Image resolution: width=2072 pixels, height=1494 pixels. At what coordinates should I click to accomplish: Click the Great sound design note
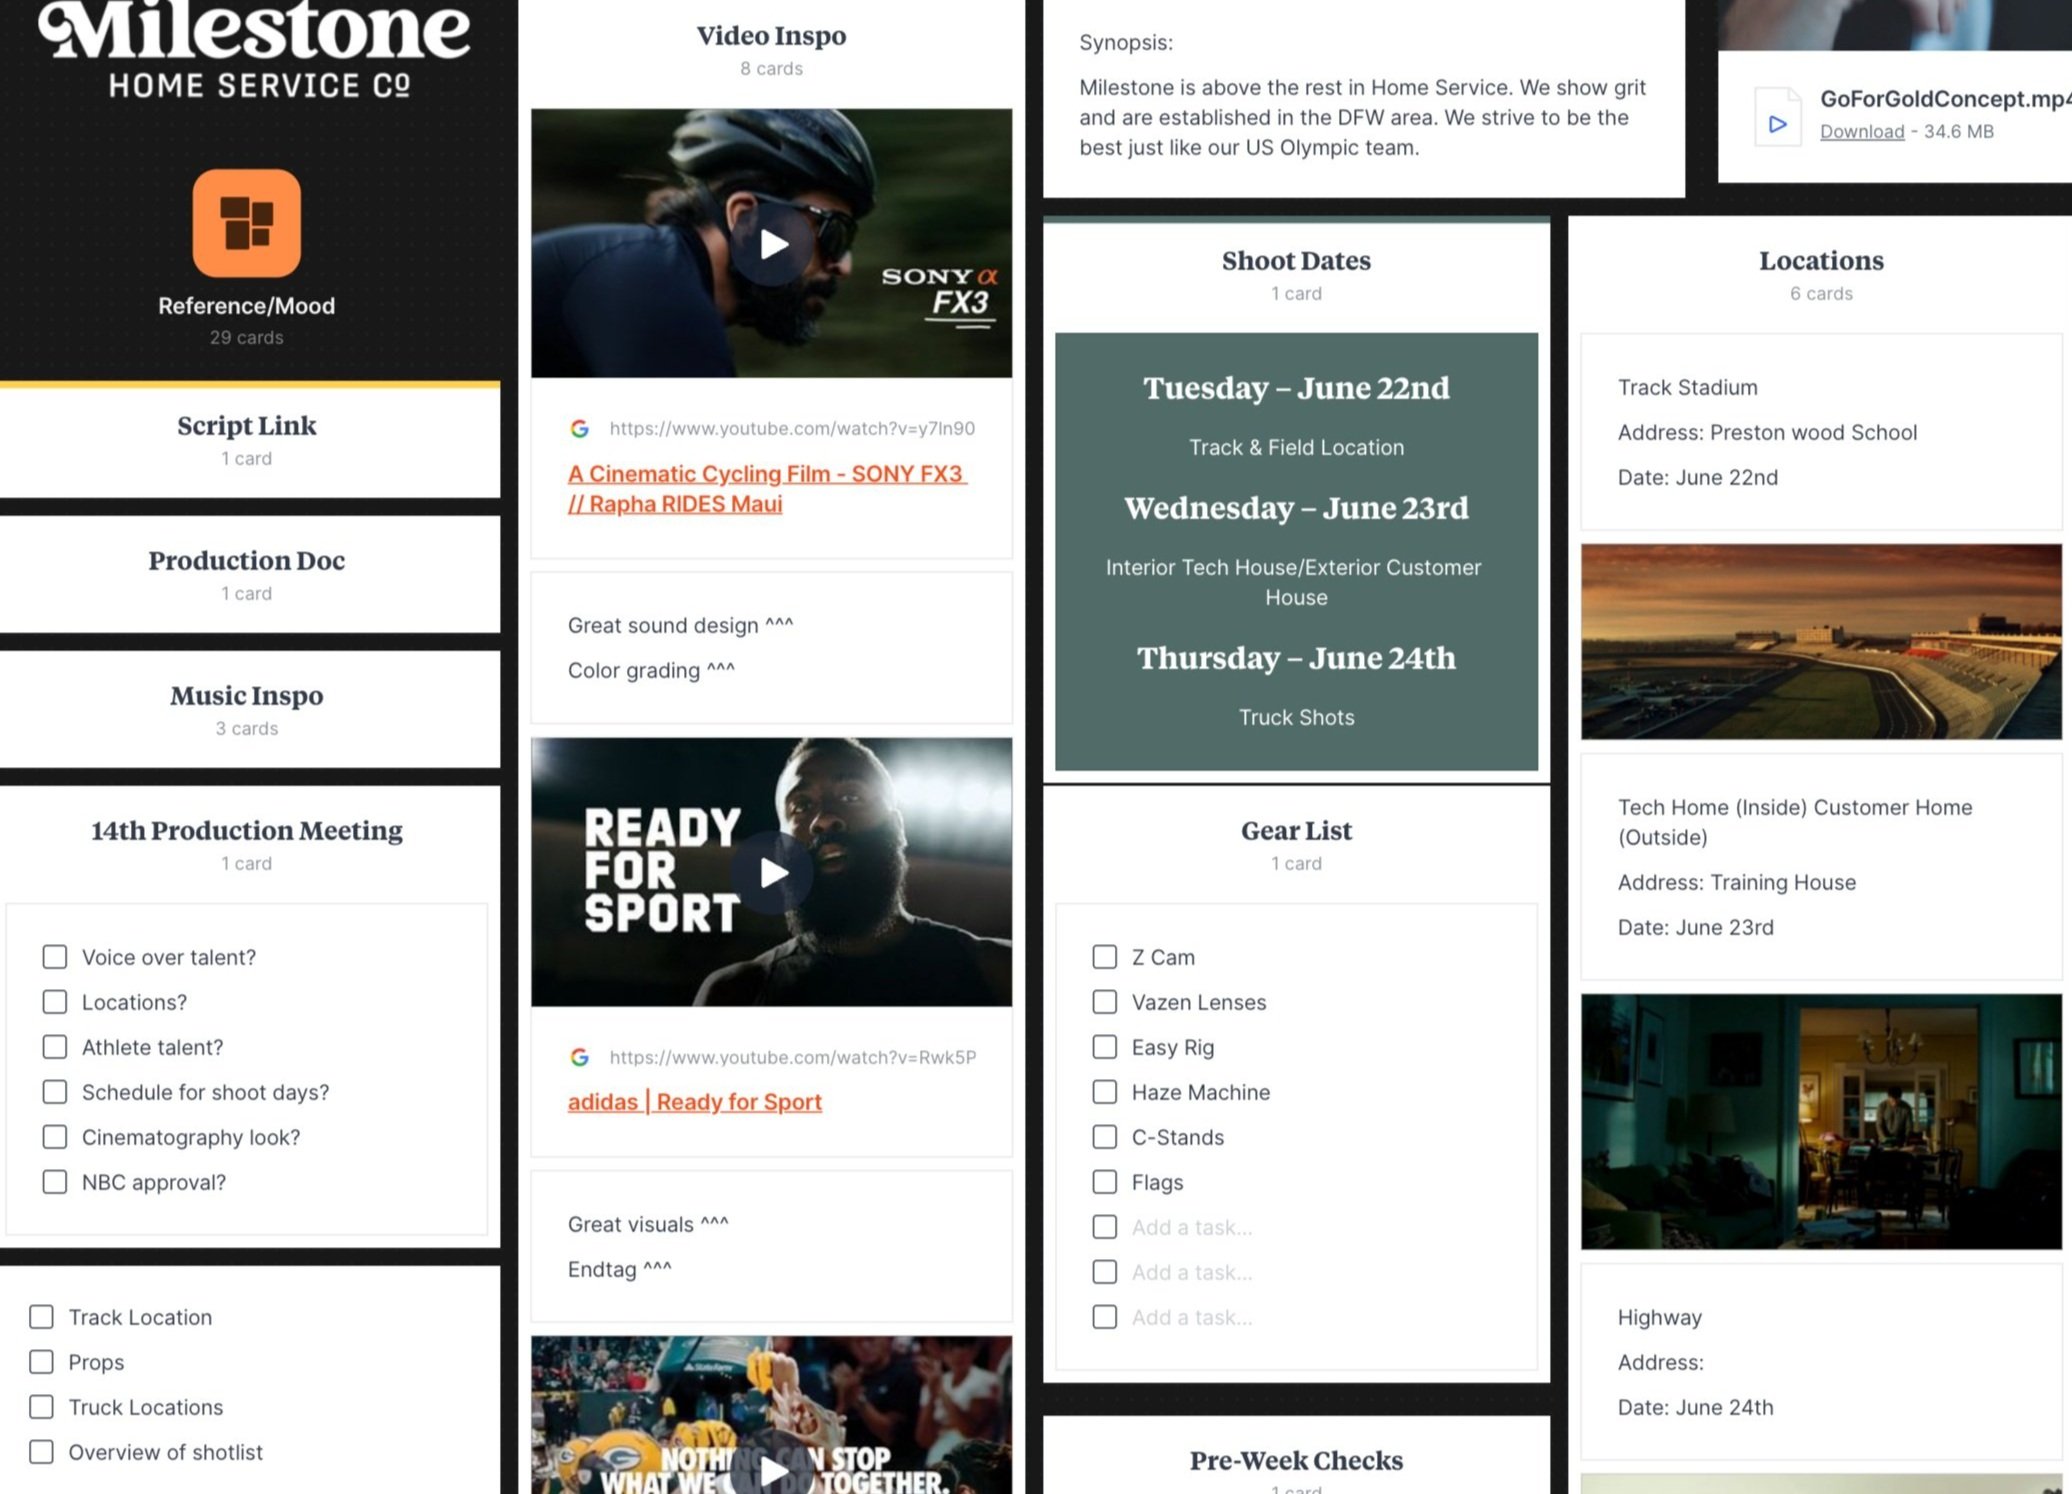click(680, 625)
